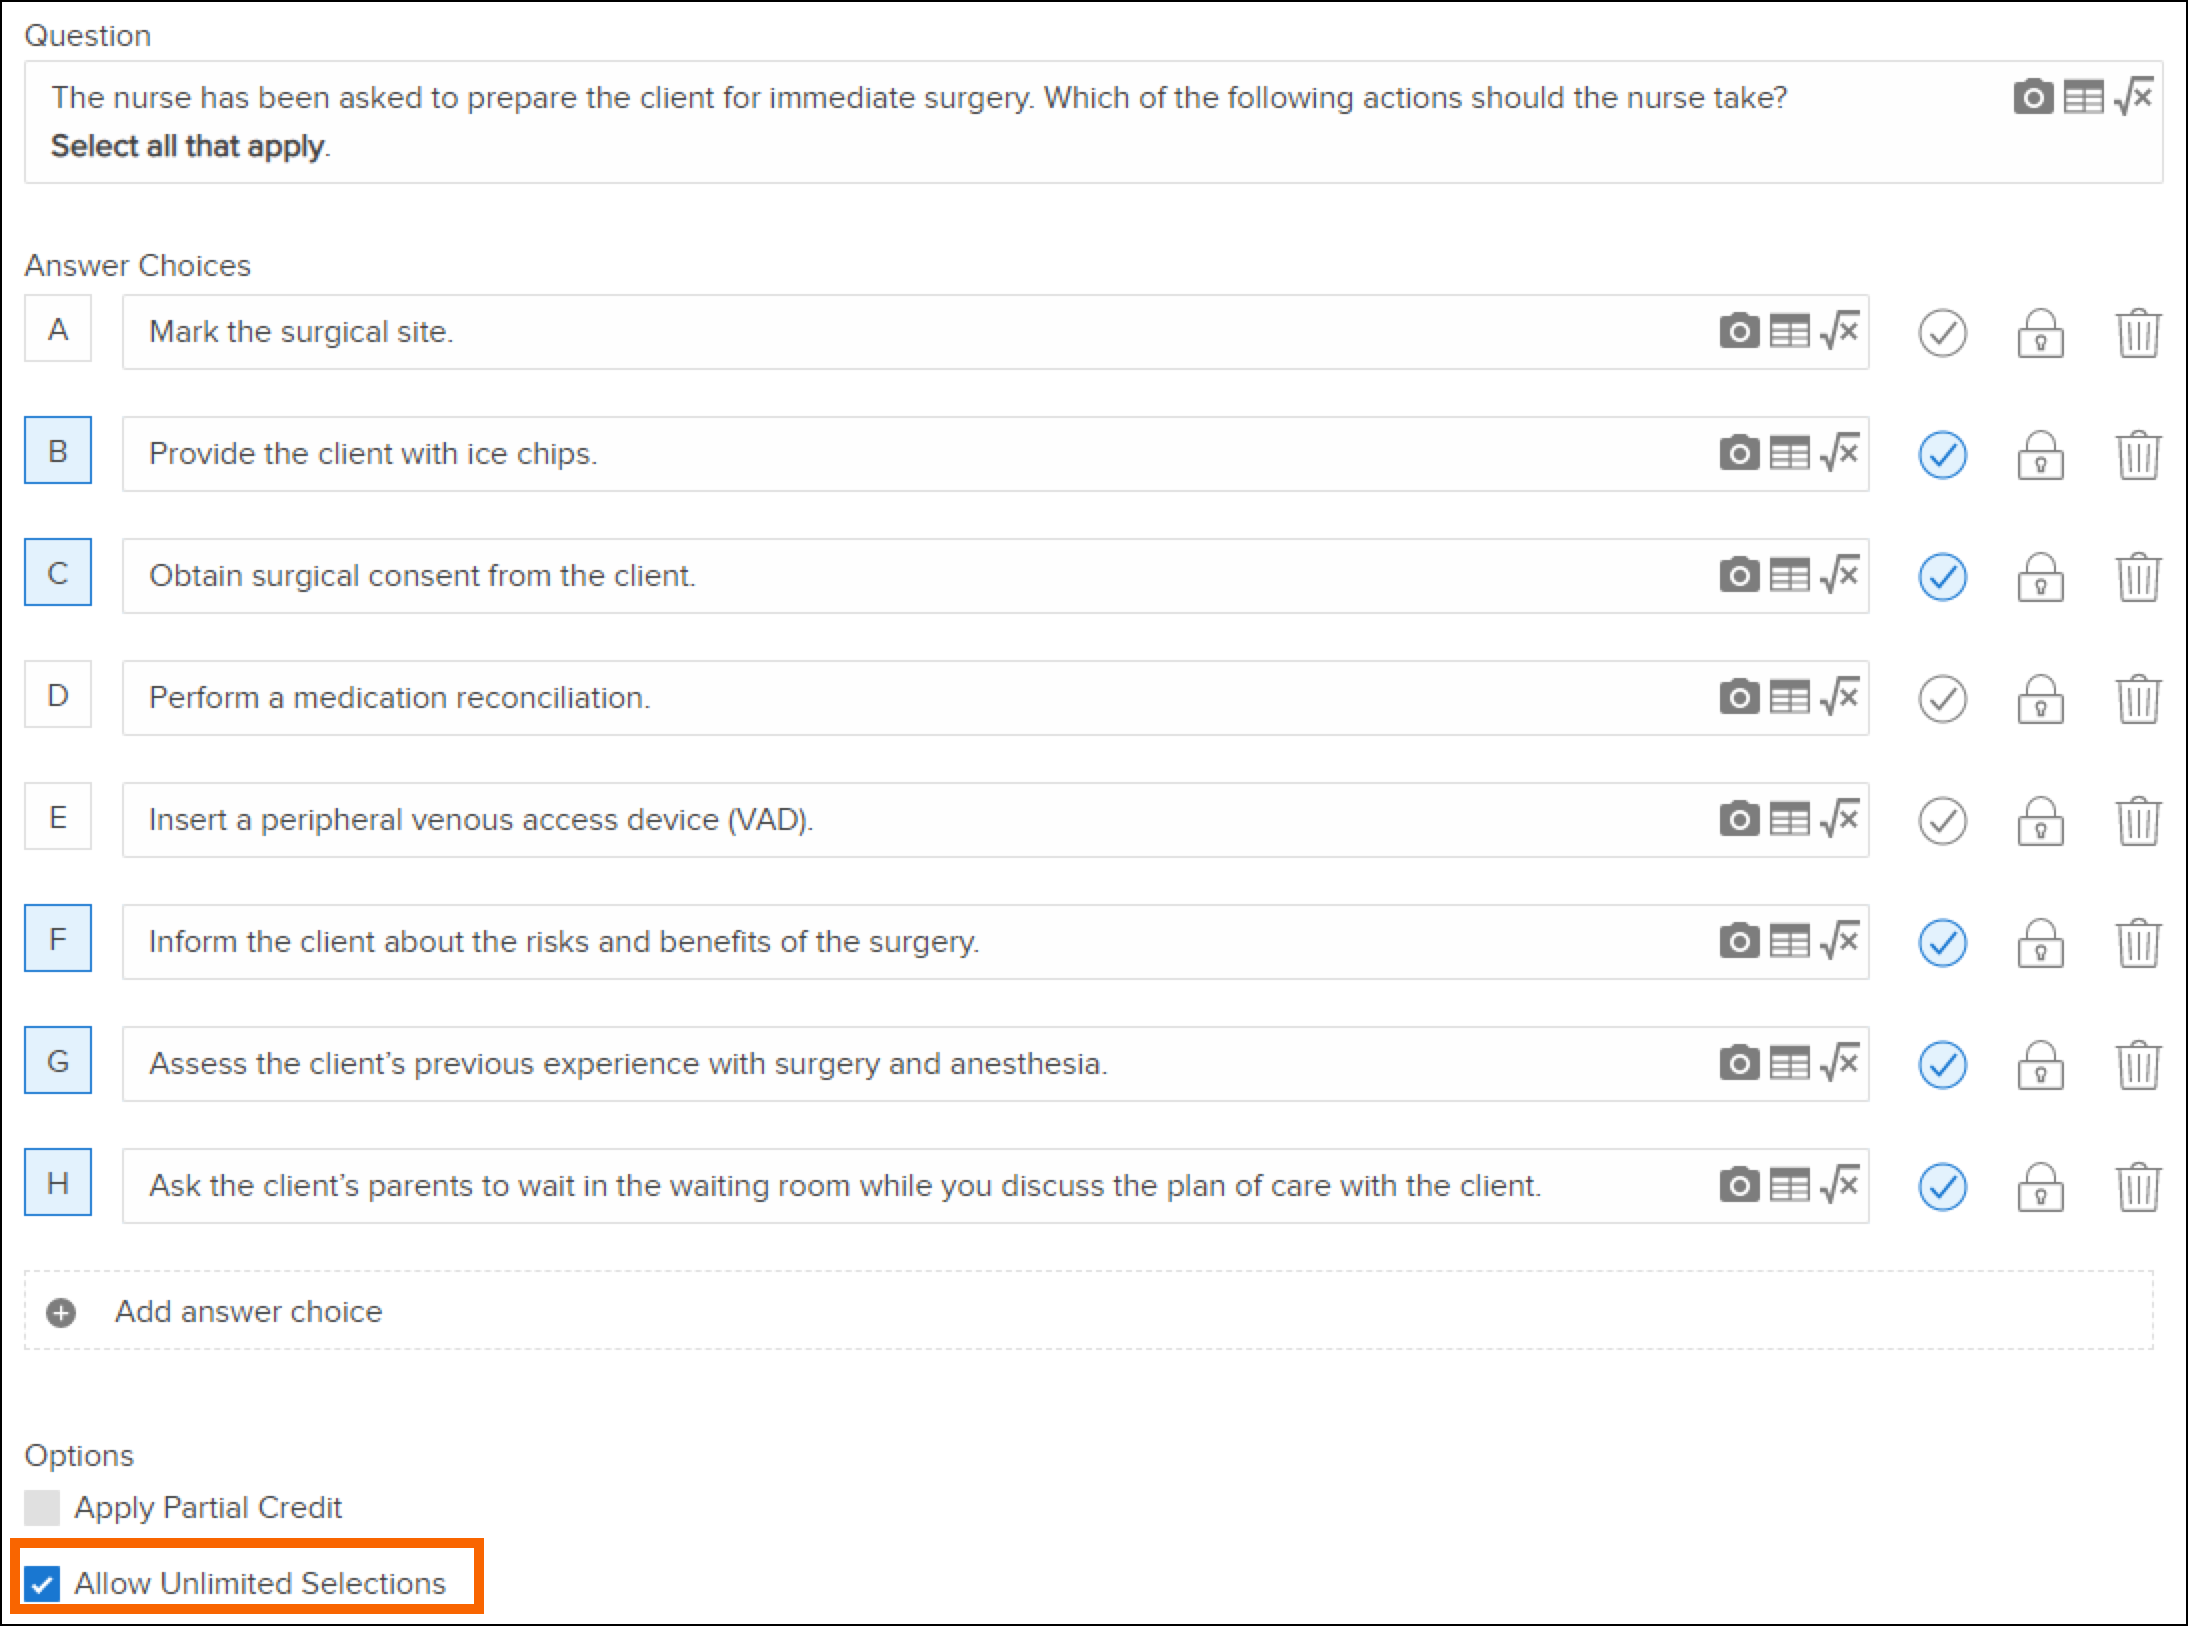Click into the Question text box
The image size is (2188, 1626).
[x=1000, y=121]
